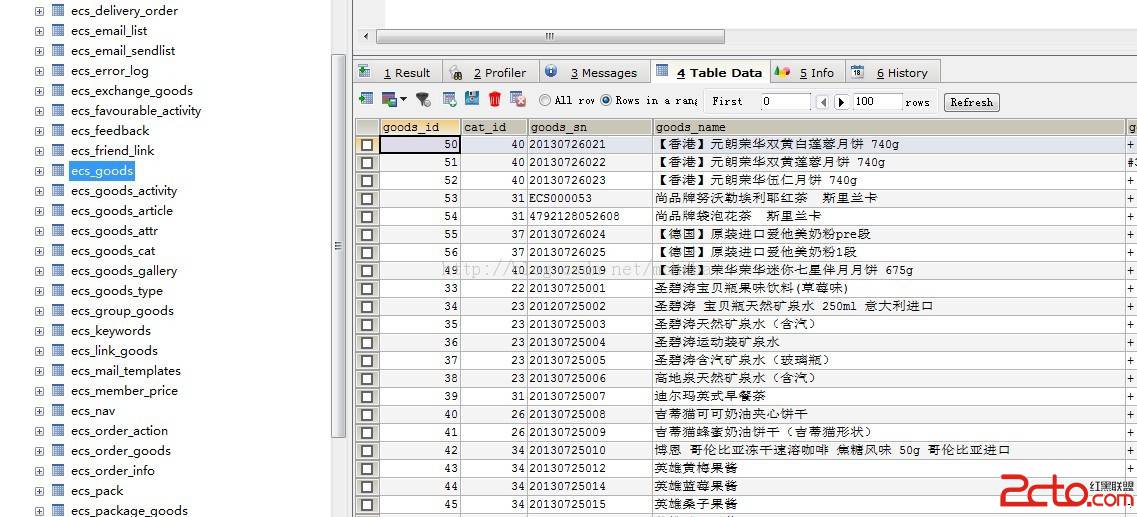Click the left arrow of the horizontal scrollbar
1137x517 pixels.
(x=365, y=36)
